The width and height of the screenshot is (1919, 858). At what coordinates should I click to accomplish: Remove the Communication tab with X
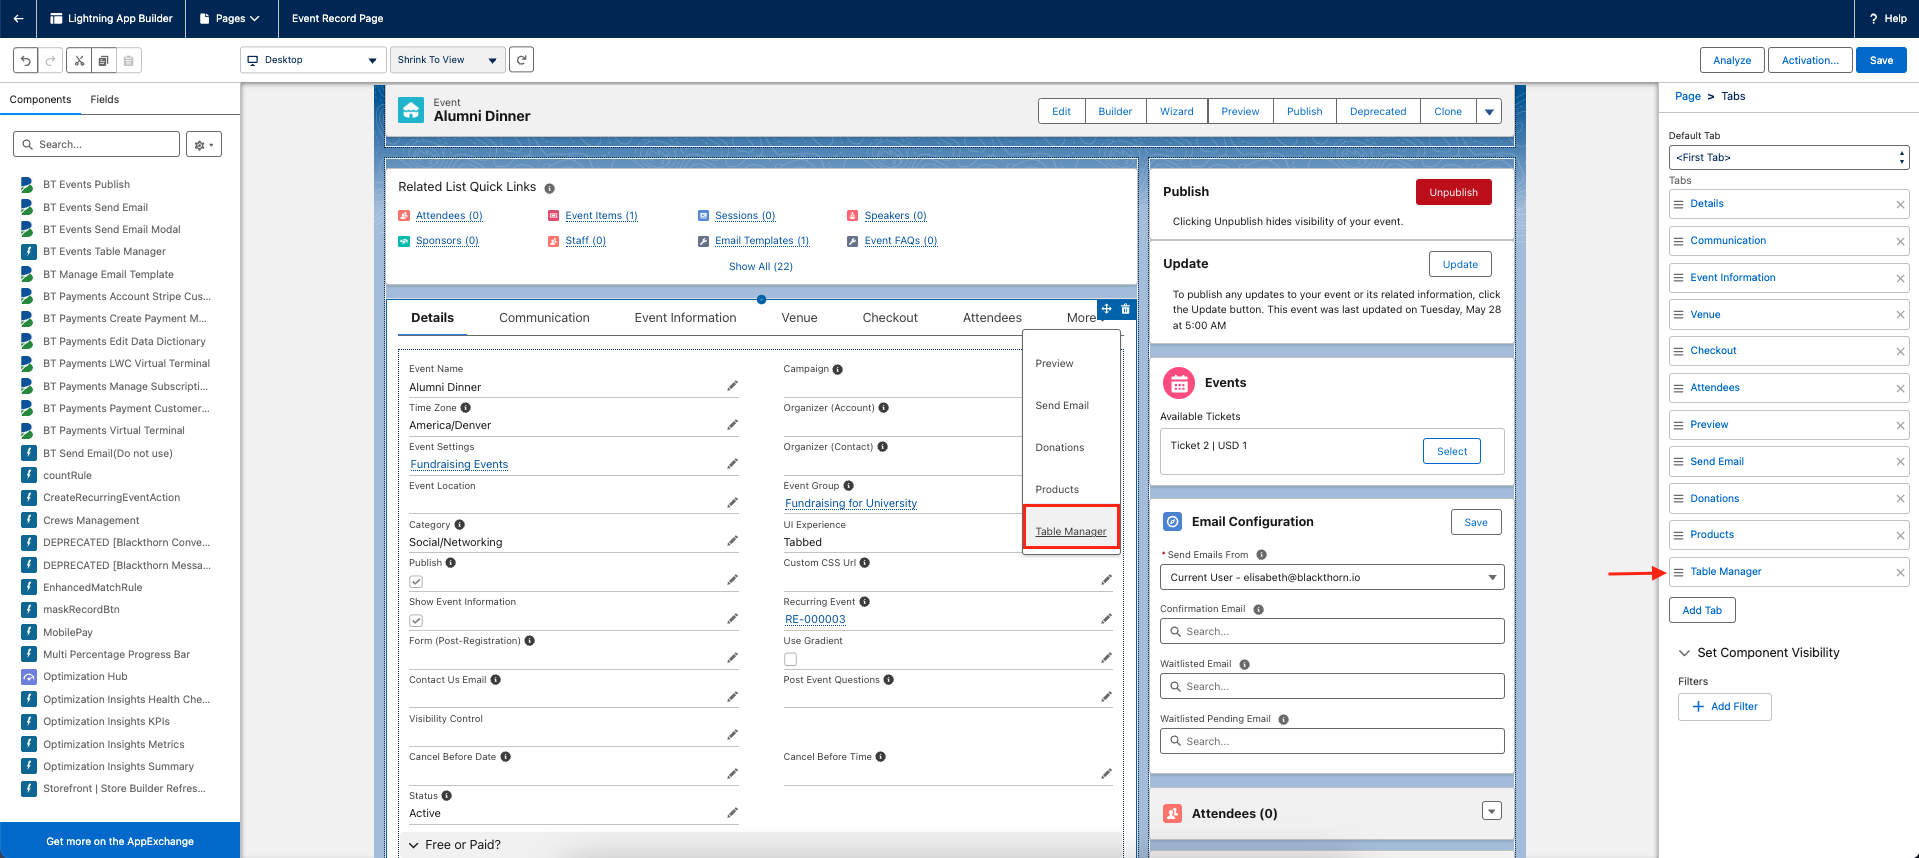click(x=1900, y=242)
